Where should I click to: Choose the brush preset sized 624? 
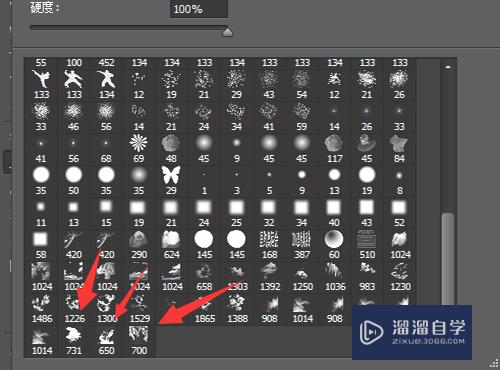(x=171, y=239)
